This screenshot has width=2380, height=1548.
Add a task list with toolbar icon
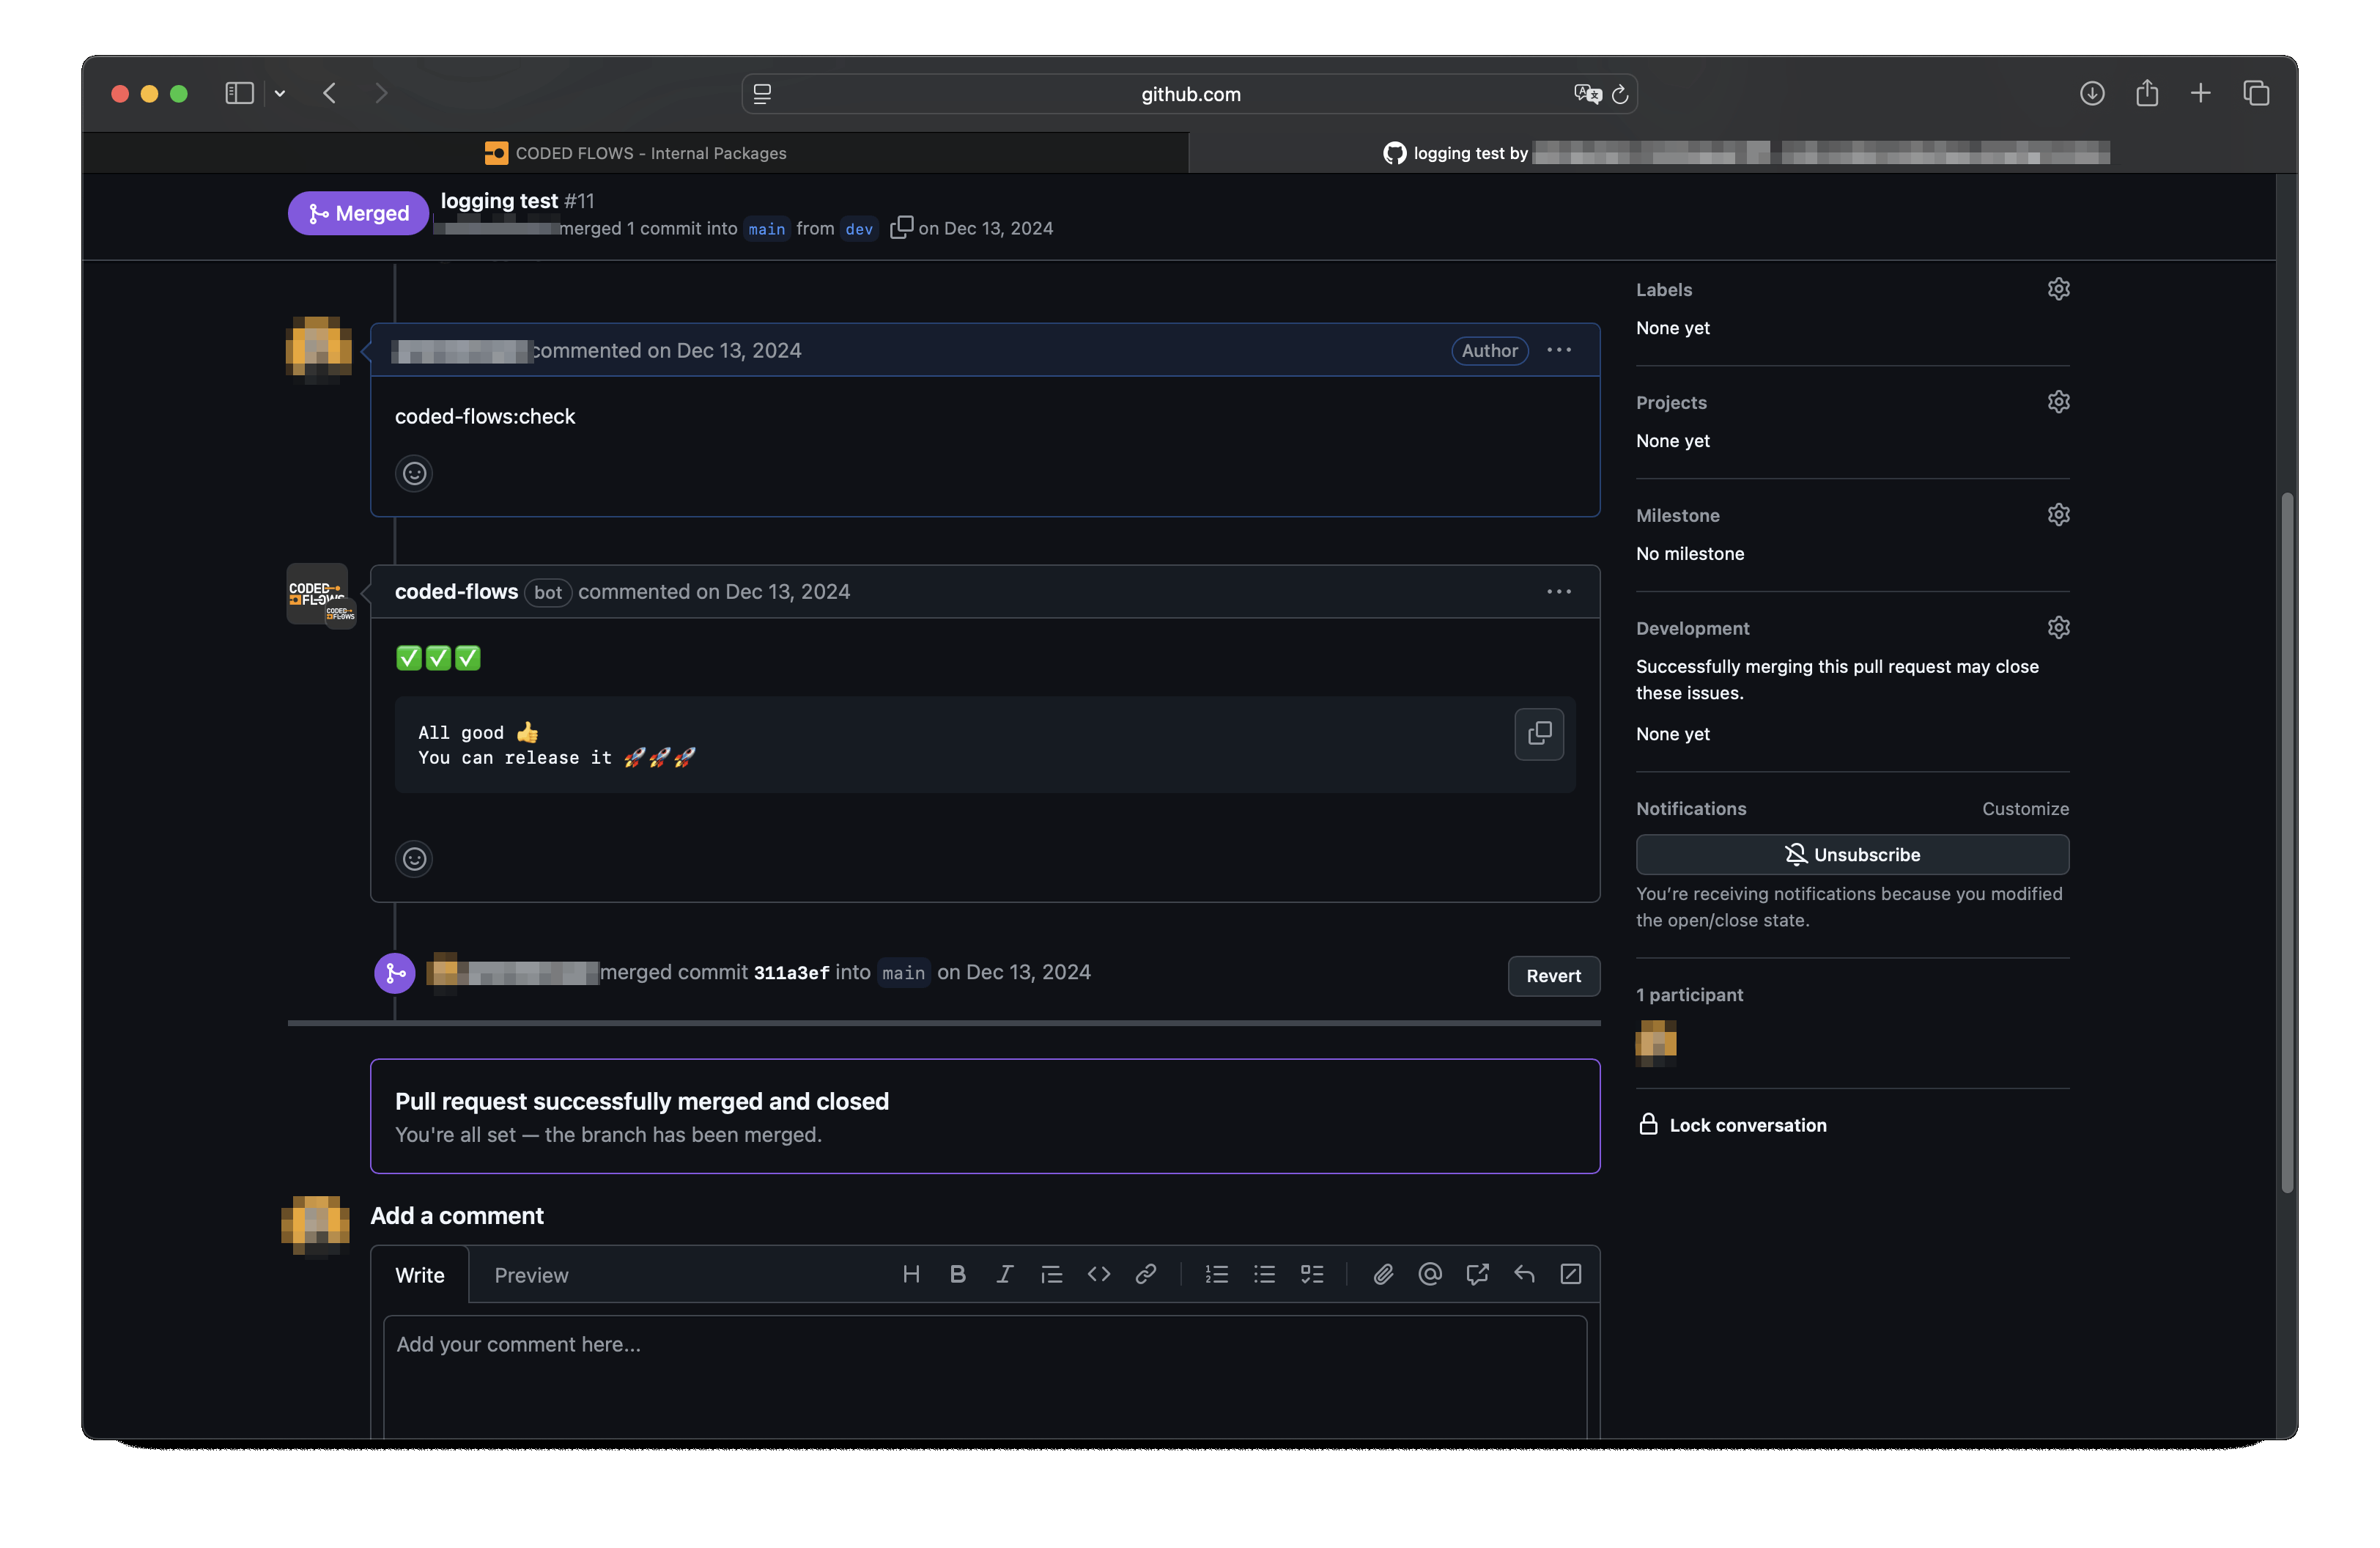tap(1312, 1274)
